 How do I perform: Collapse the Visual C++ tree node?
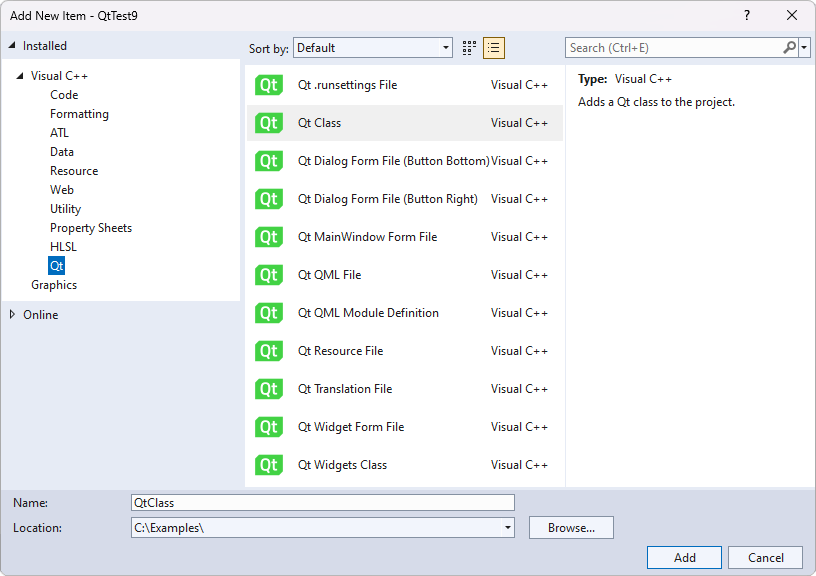[x=22, y=75]
